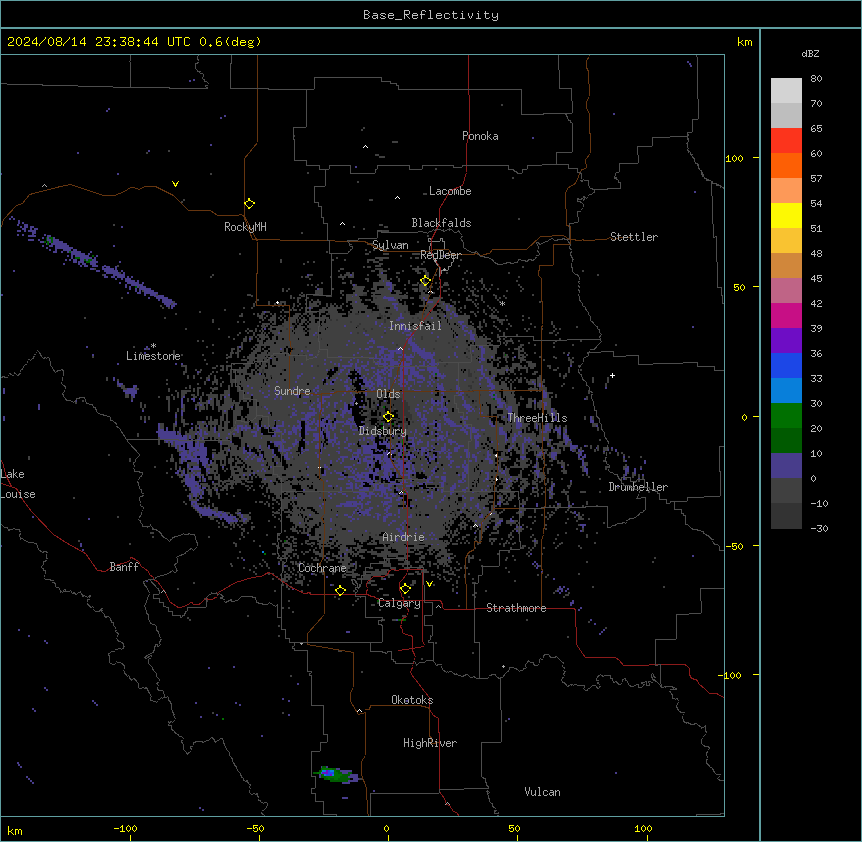Click the yellow diamond marker above the Calgary label
This screenshot has height=842, width=862.
coord(405,589)
